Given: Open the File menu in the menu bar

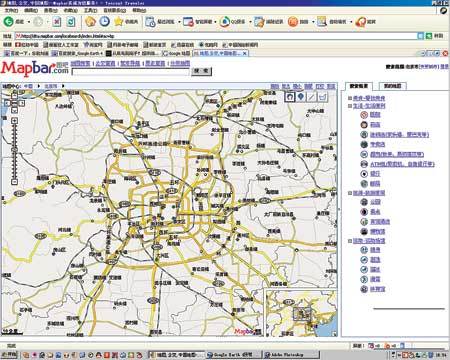Looking at the screenshot, I should coord(11,11).
